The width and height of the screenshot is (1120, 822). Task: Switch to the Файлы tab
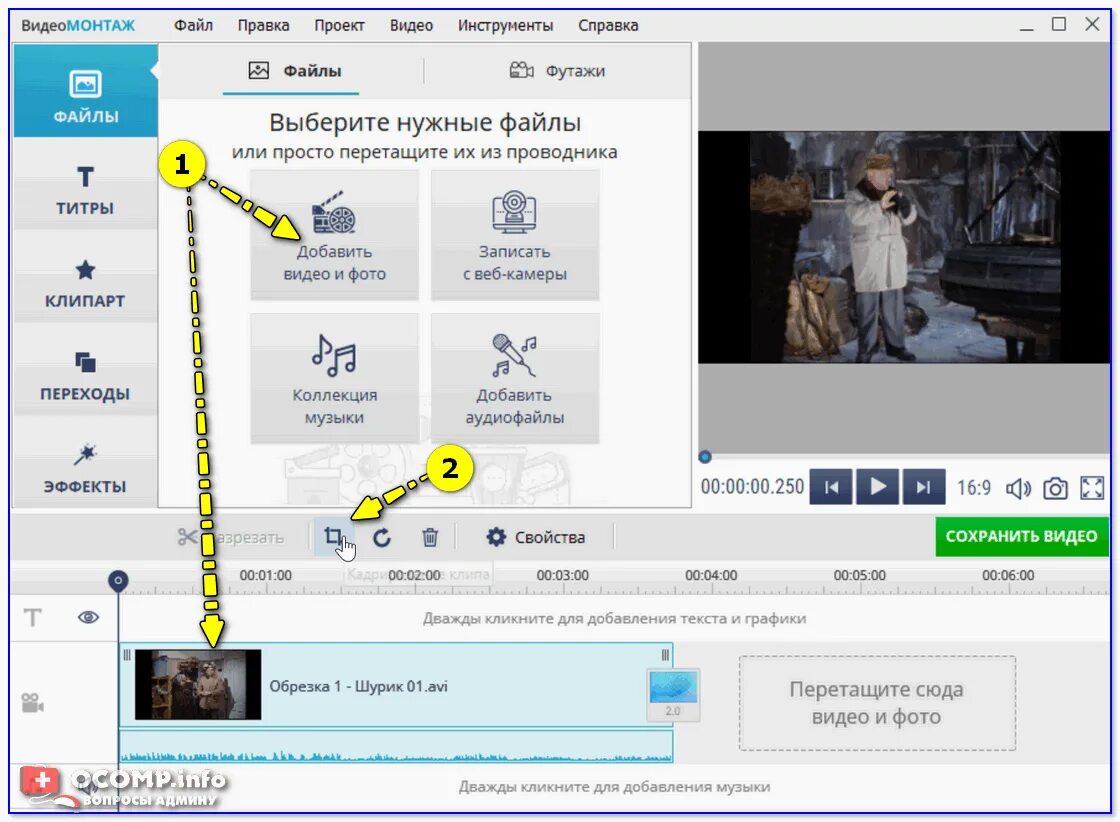click(294, 71)
